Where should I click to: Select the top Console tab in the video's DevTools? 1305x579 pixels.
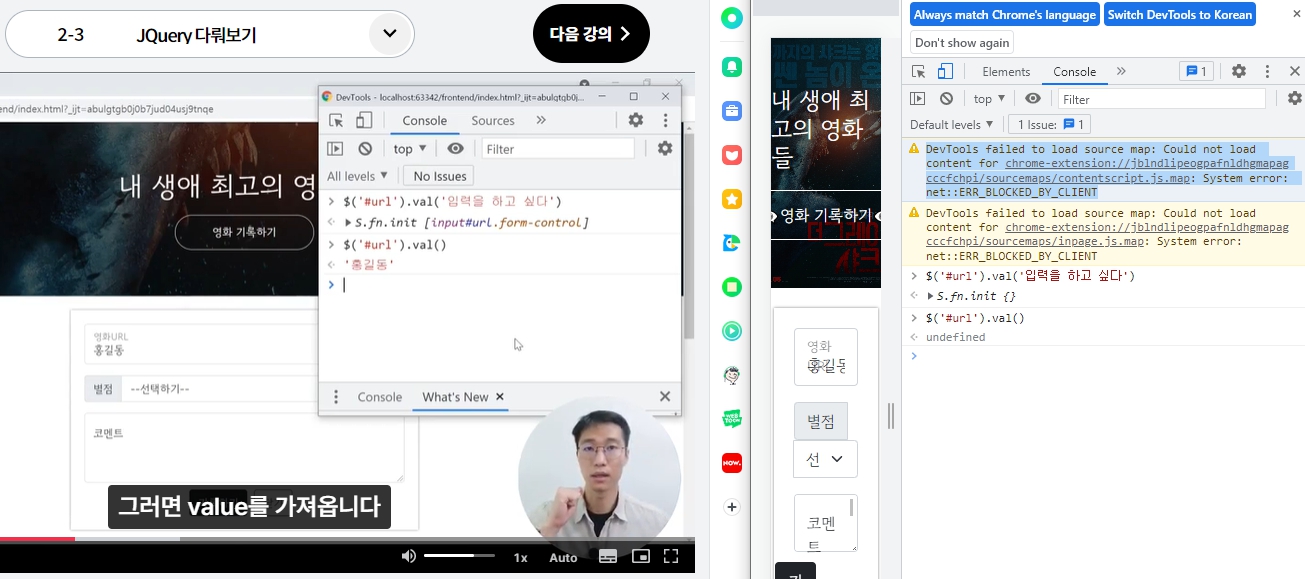click(425, 120)
